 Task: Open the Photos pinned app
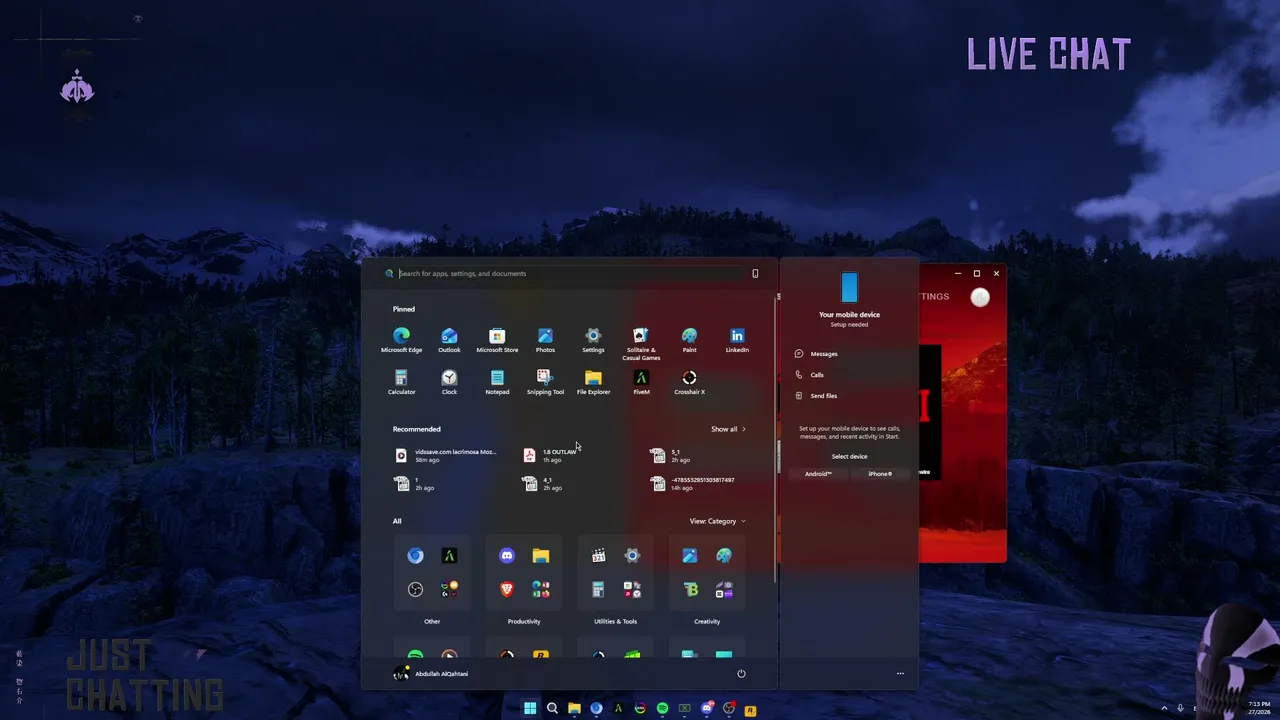pos(545,340)
